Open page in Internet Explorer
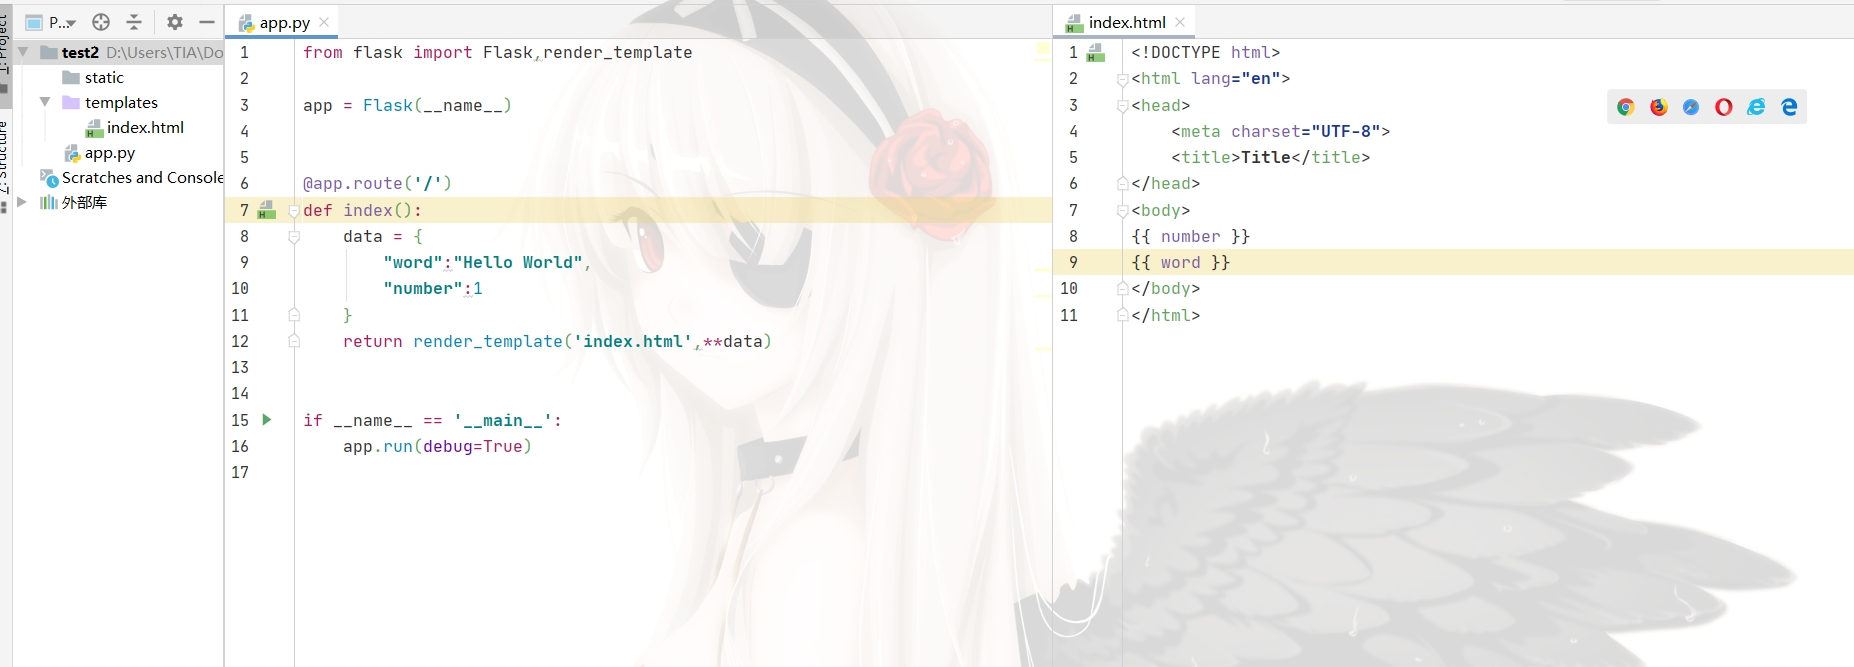 point(1756,107)
